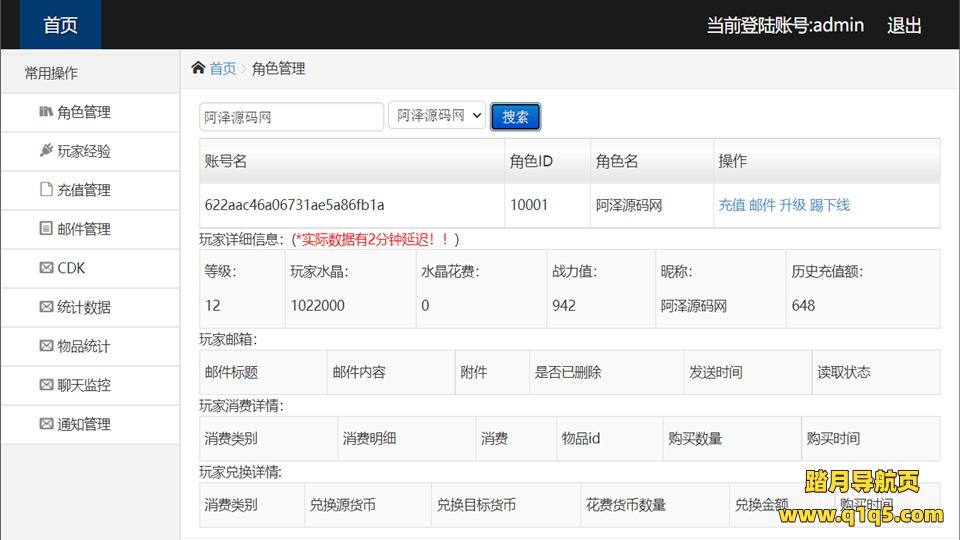Click the 充值管理 file icon
Screen dimensions: 960x540
[46, 190]
